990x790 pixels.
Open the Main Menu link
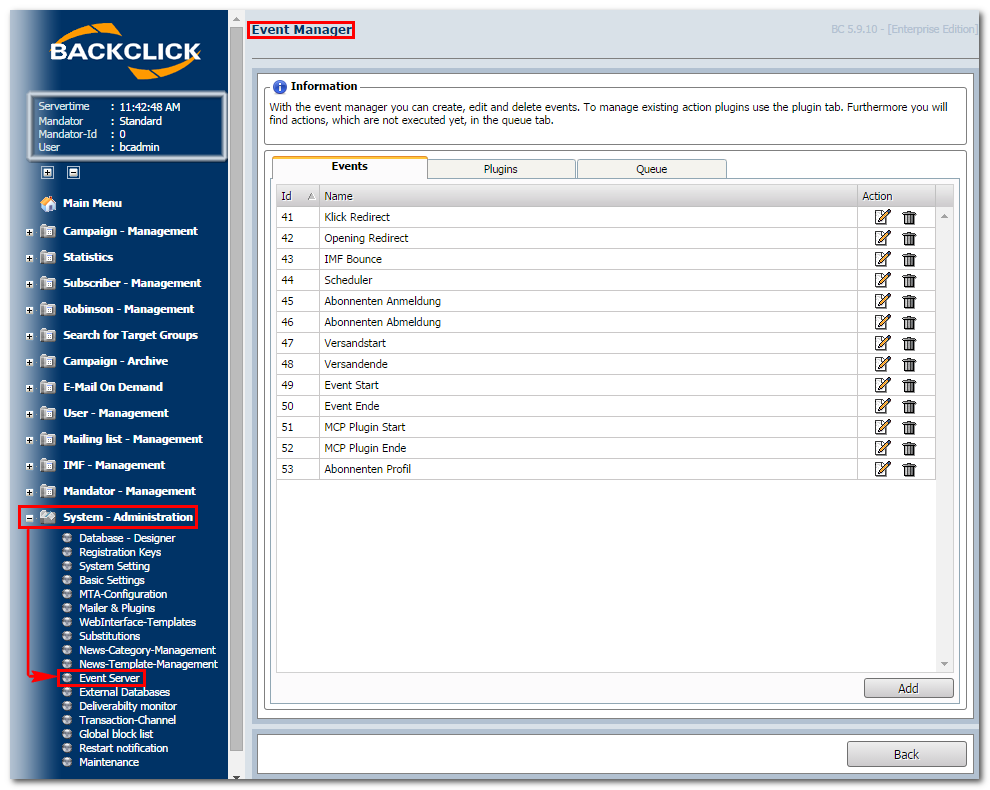(x=92, y=203)
